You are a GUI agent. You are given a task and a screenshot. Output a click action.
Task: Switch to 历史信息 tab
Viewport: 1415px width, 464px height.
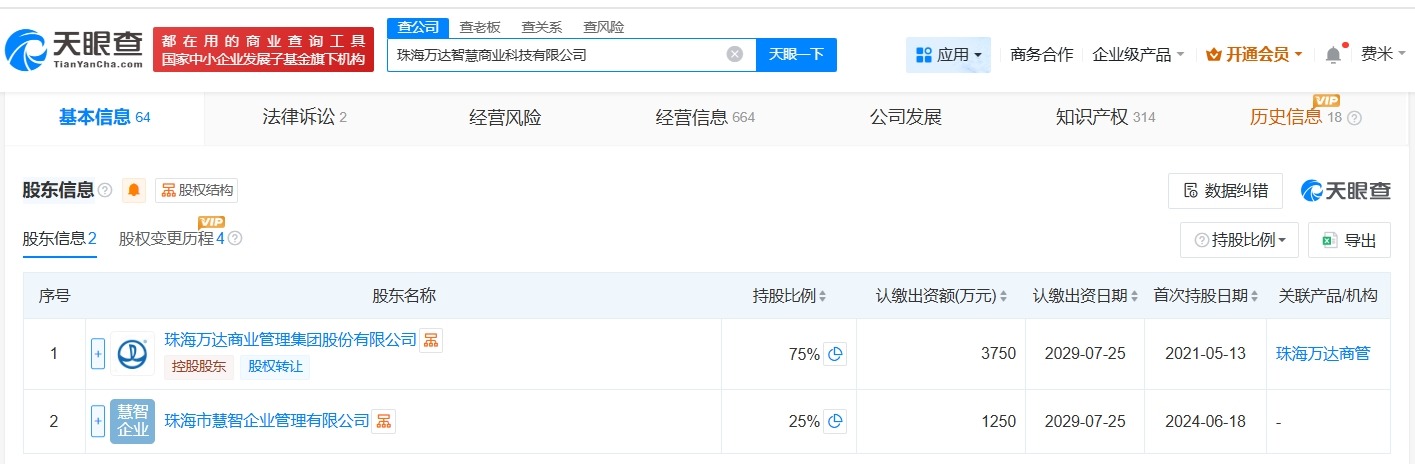click(1295, 118)
